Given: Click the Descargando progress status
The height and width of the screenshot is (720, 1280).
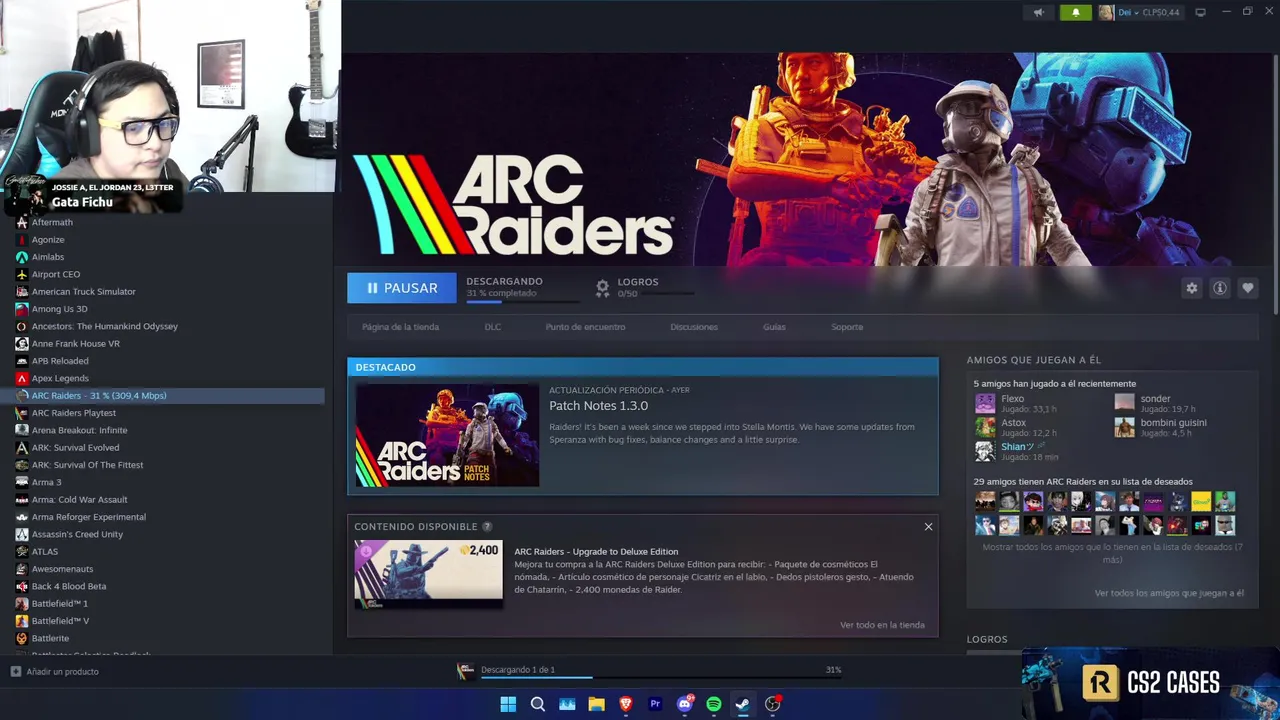Looking at the screenshot, I should click(x=523, y=287).
